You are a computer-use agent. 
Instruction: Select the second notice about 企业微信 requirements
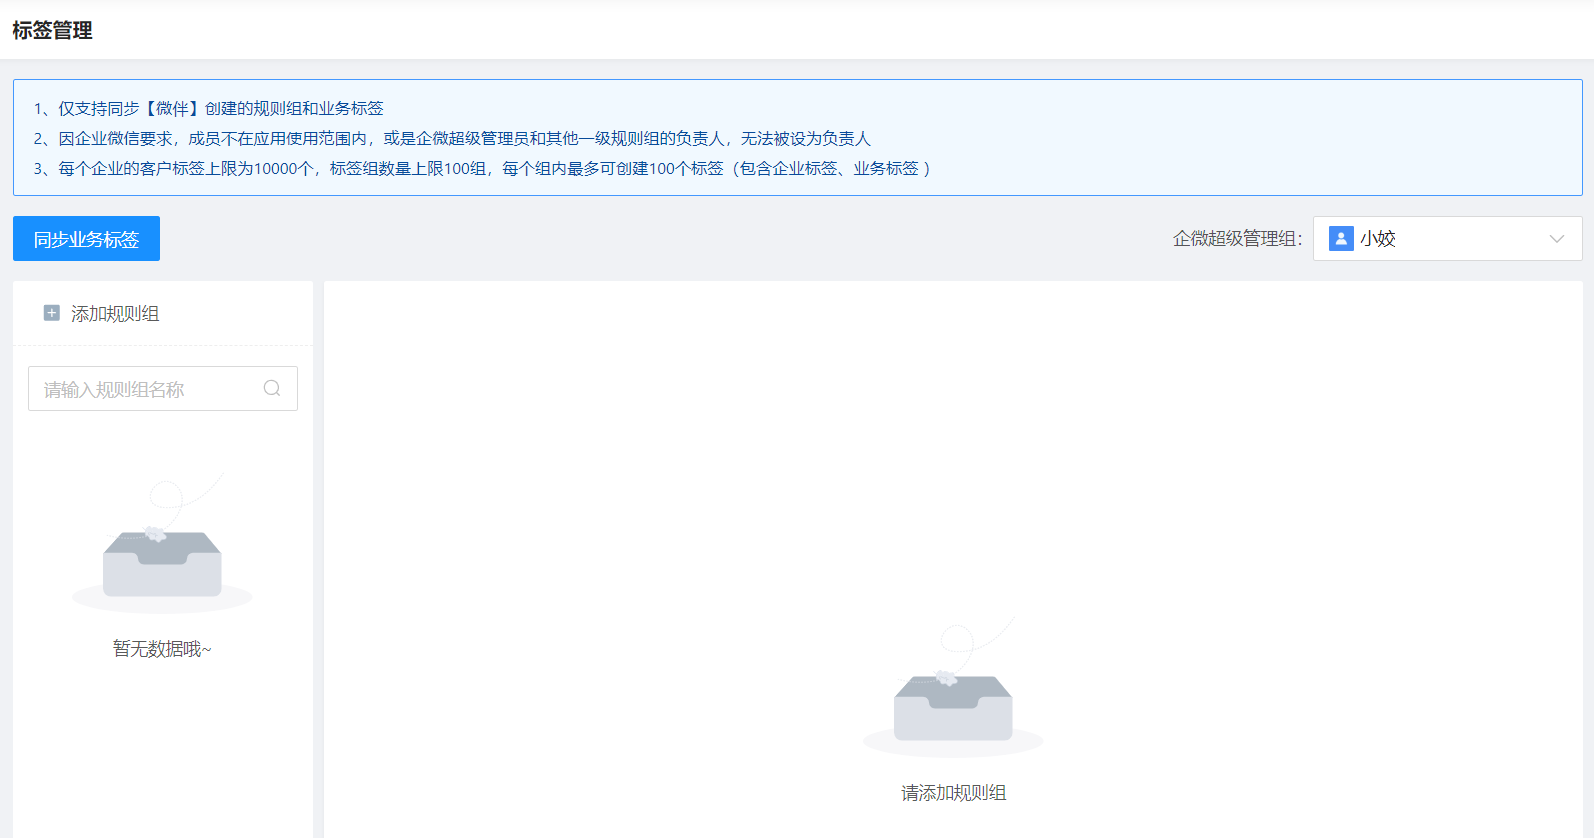(x=452, y=138)
